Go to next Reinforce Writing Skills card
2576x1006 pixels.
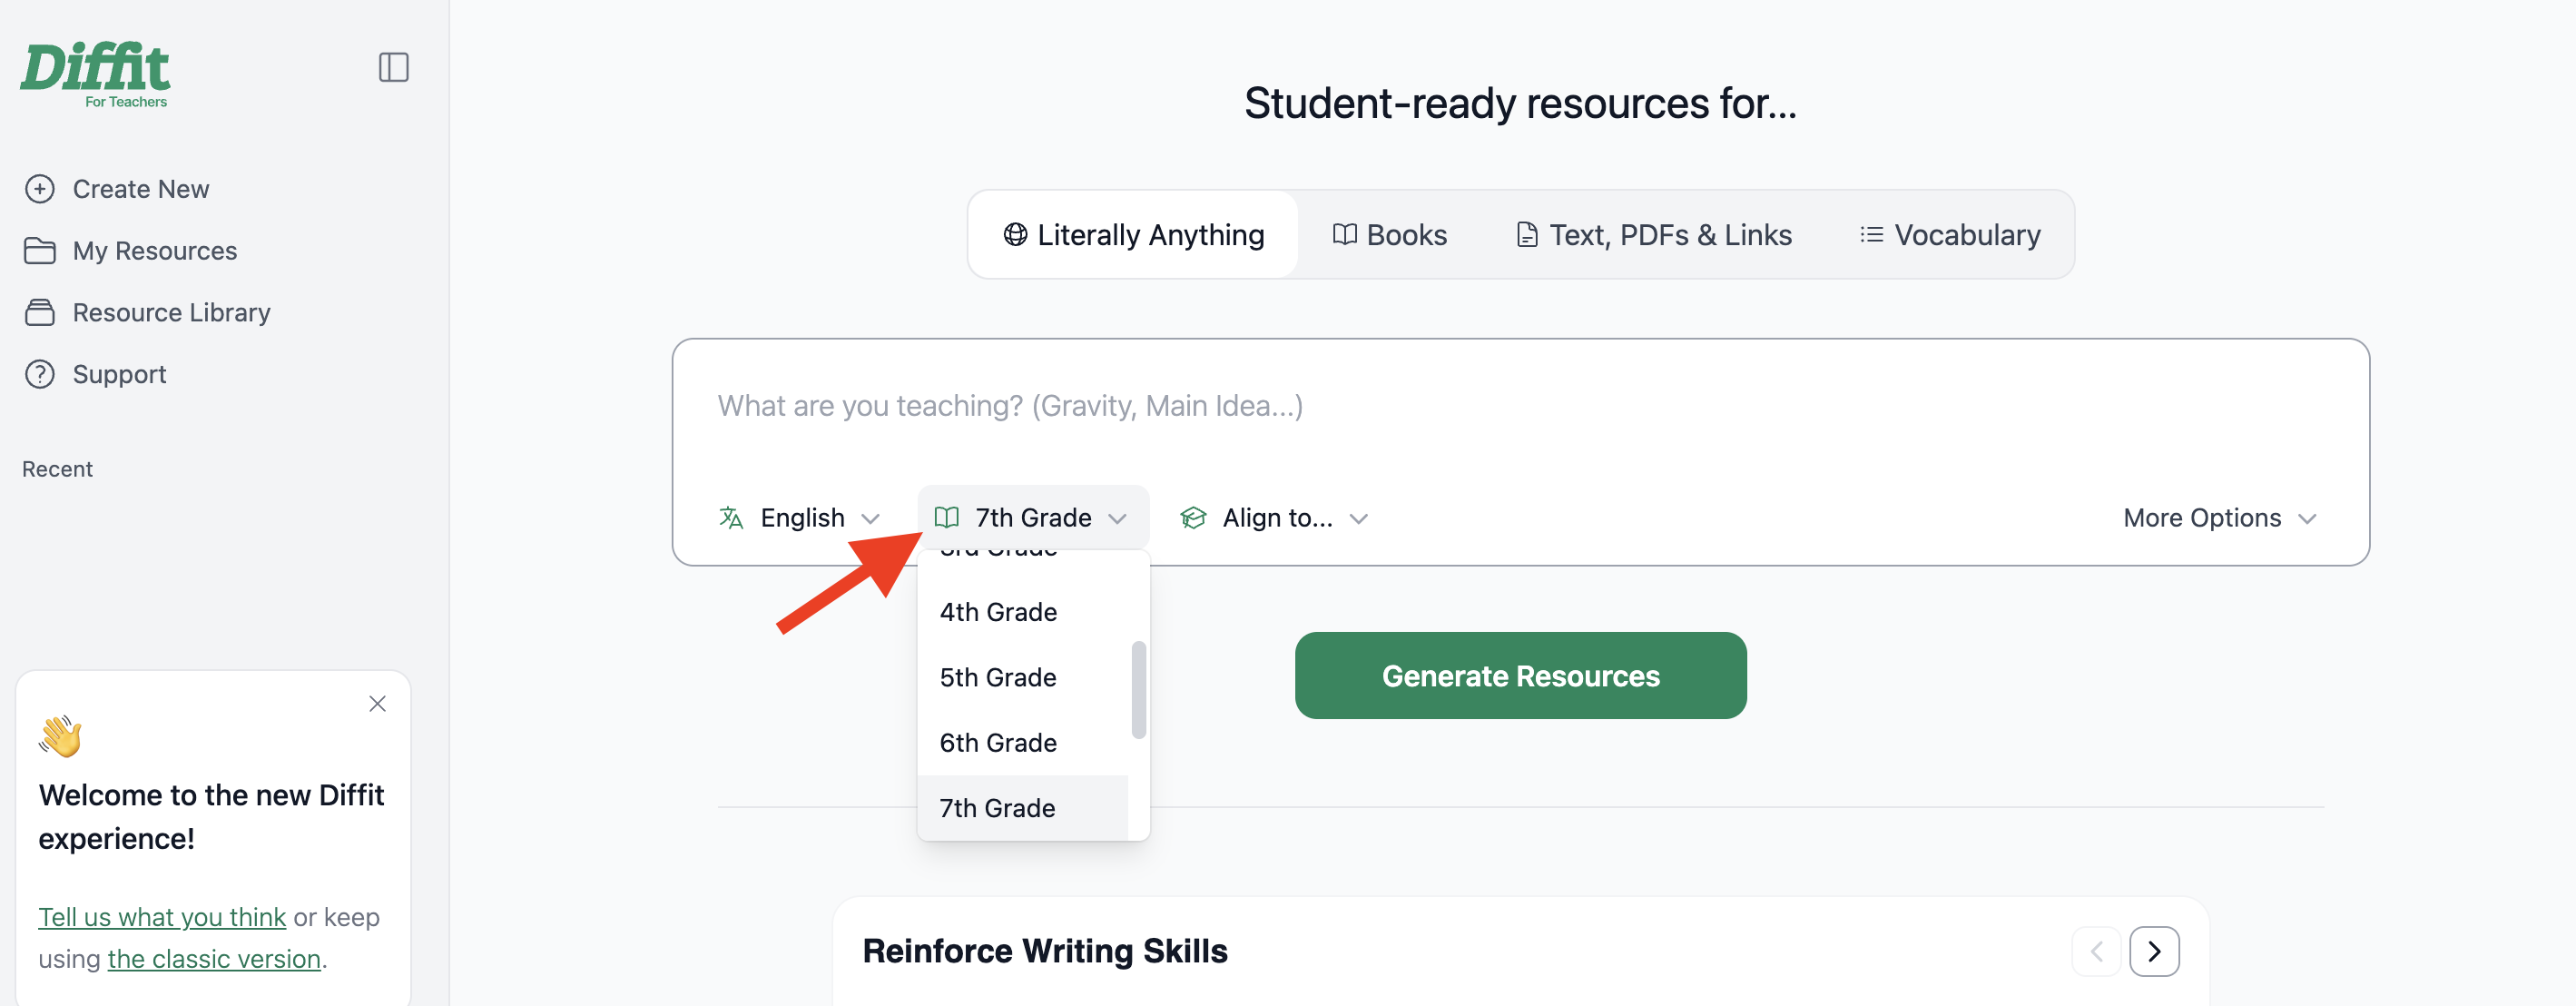tap(2154, 951)
